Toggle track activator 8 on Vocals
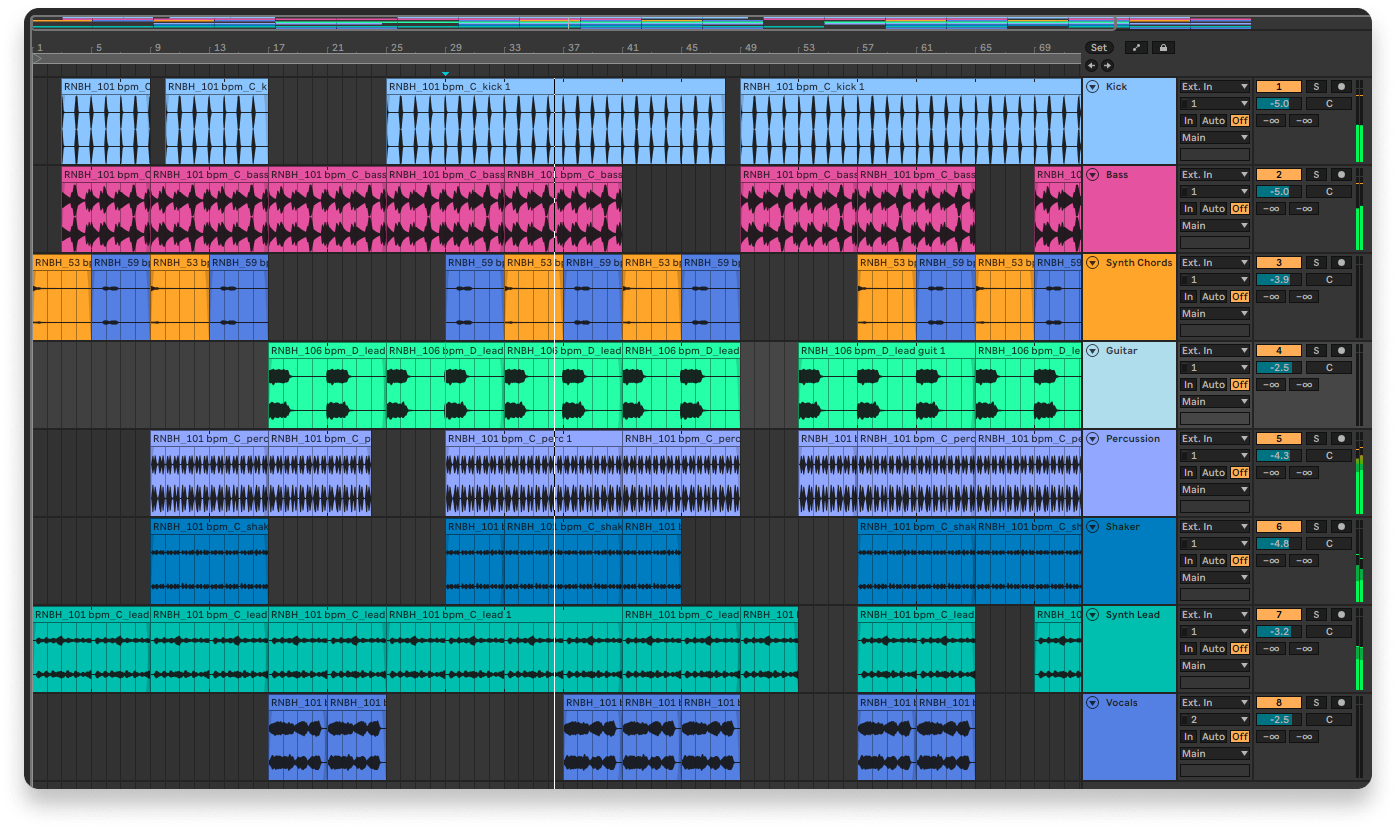Image resolution: width=1396 pixels, height=829 pixels. point(1279,704)
